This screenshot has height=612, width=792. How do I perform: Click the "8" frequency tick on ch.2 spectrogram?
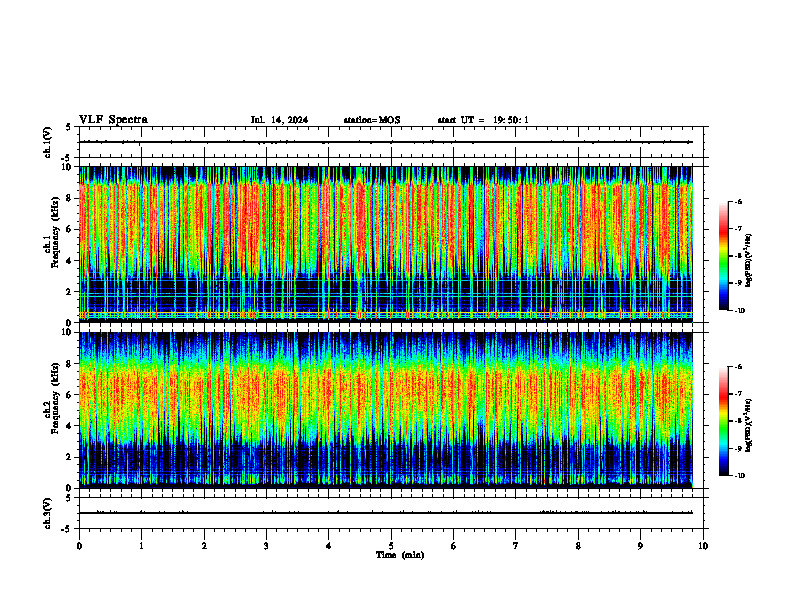click(69, 364)
